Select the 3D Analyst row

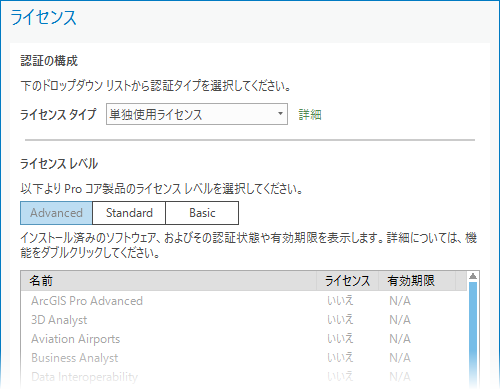(x=244, y=320)
